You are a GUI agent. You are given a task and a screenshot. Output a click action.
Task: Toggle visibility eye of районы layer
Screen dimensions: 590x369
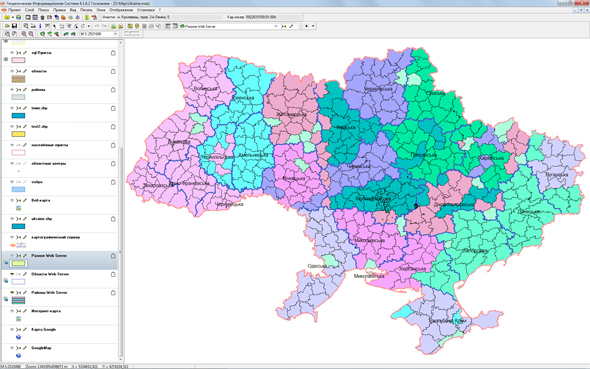point(12,90)
